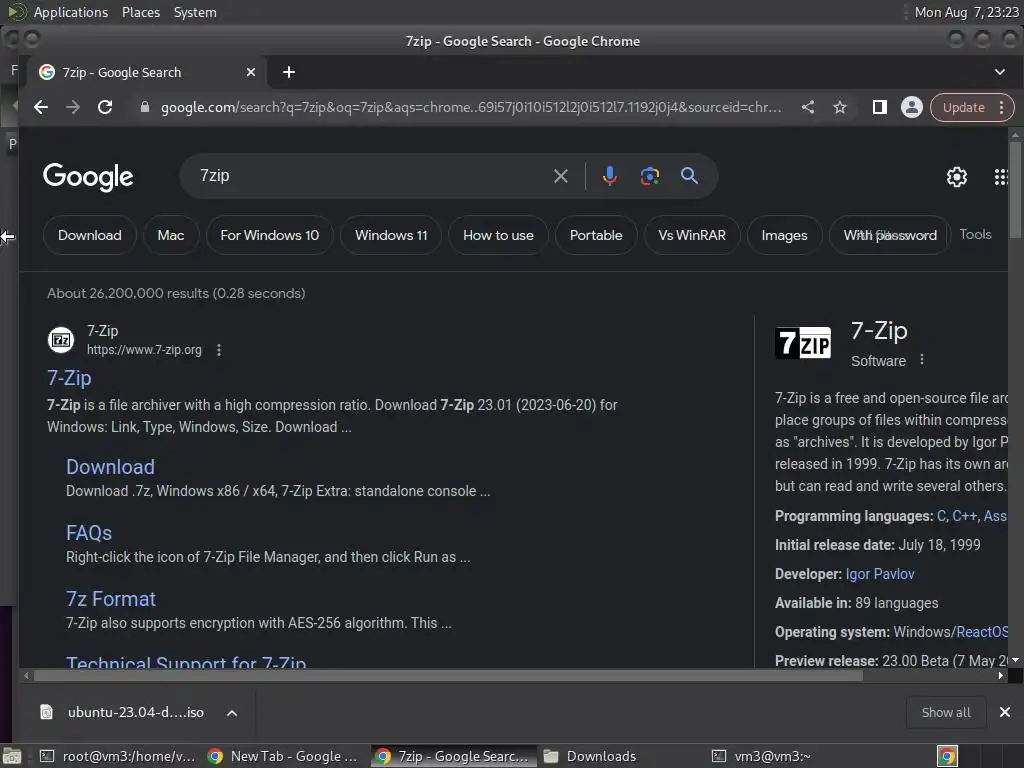Screen dimensions: 1024x768
Task: Close the downloads bar
Action: [1005, 712]
